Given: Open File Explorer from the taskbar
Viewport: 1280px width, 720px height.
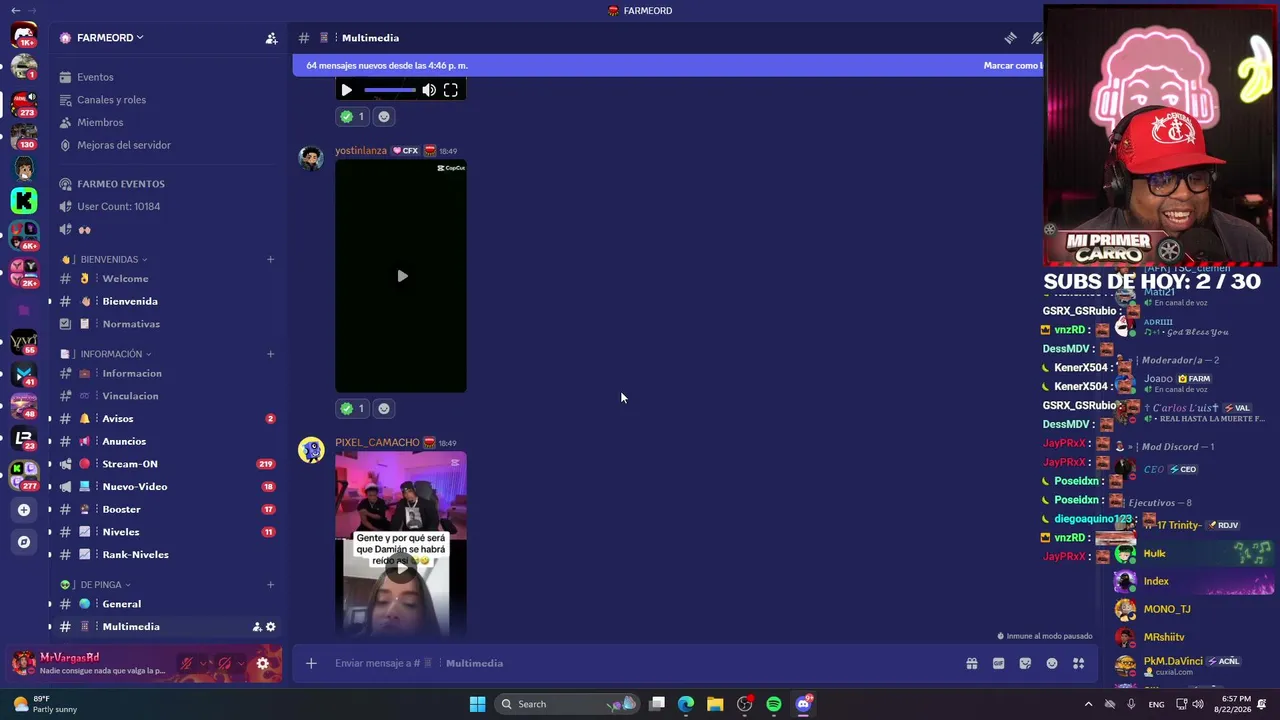Looking at the screenshot, I should tap(715, 704).
